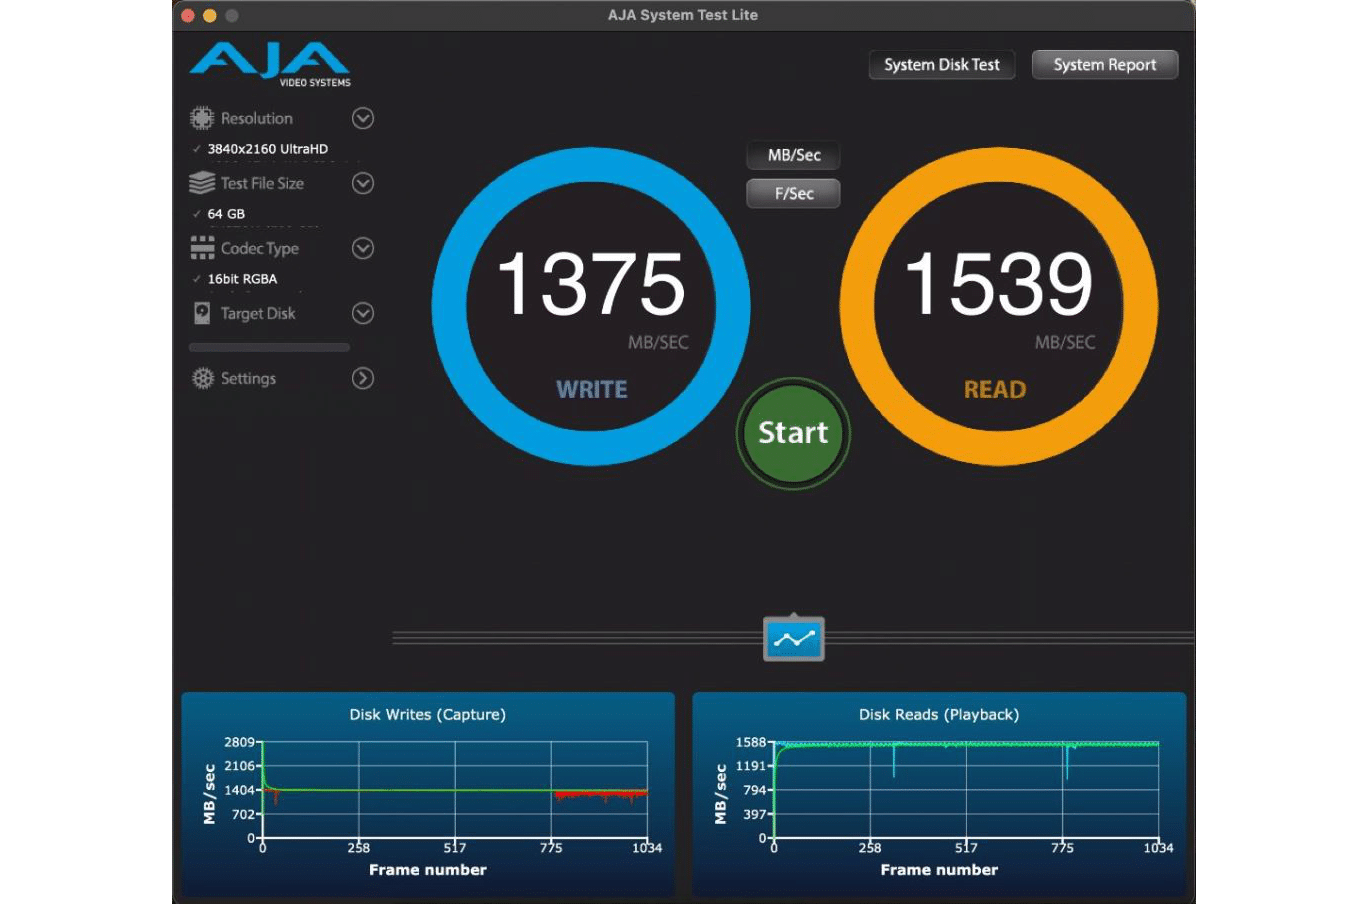1368x904 pixels.
Task: Toggle the graph view chart icon
Action: pos(794,639)
